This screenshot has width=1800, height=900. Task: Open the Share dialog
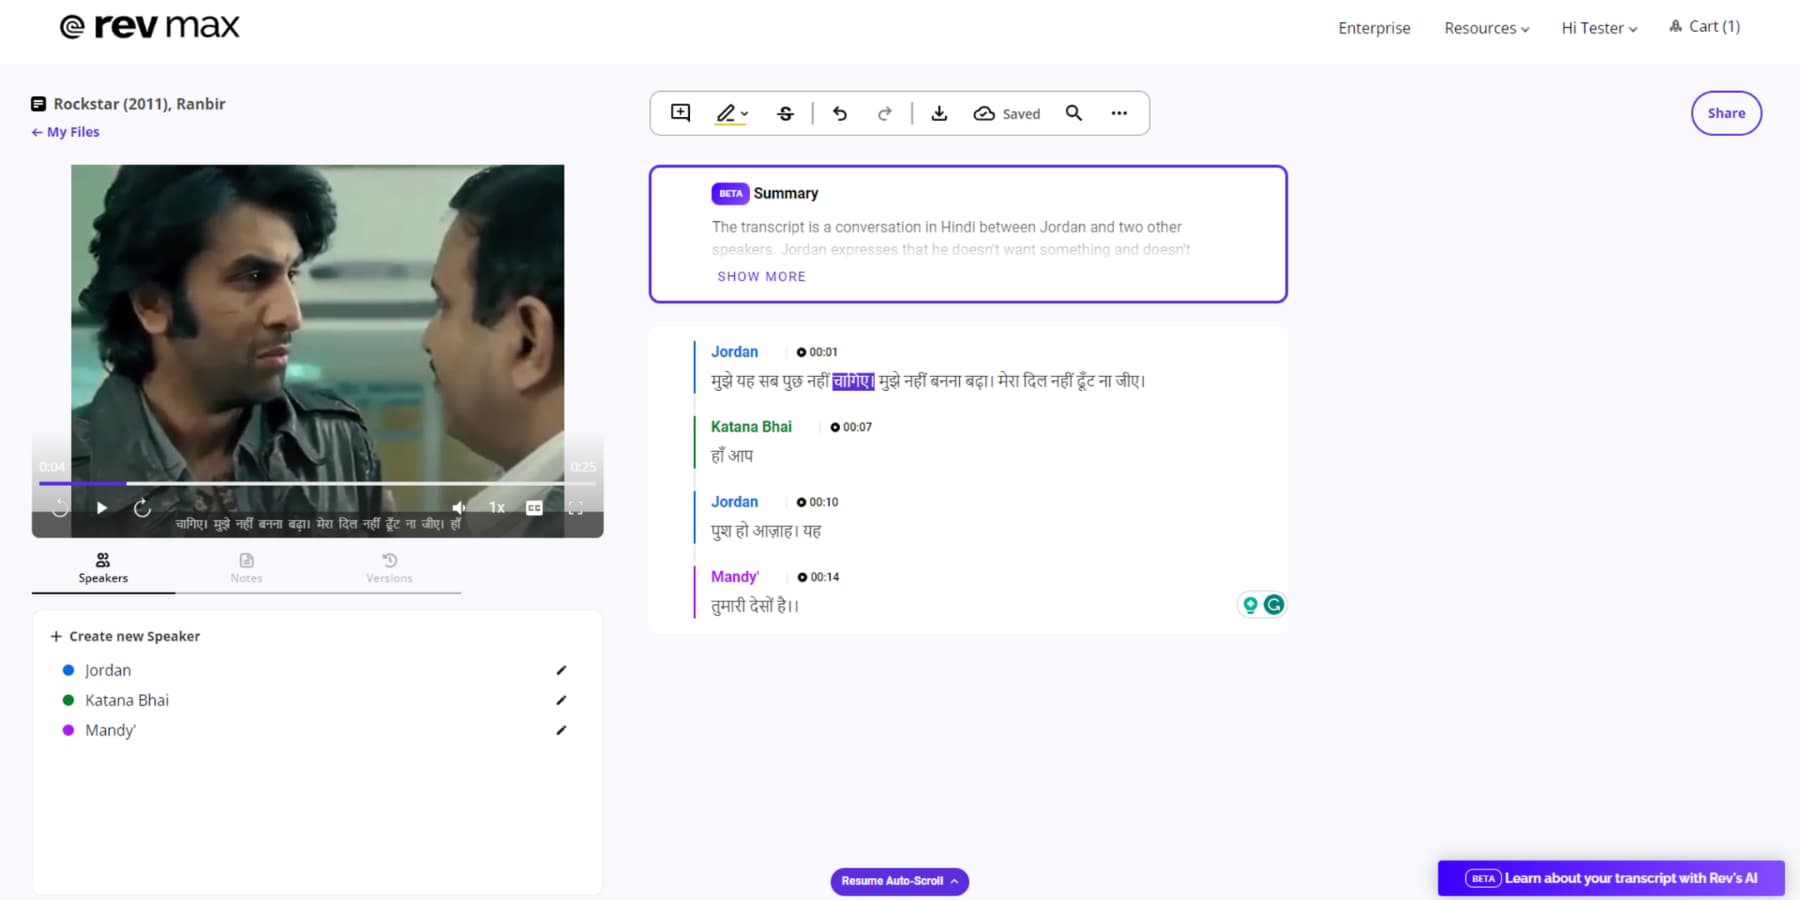pyautogui.click(x=1726, y=113)
